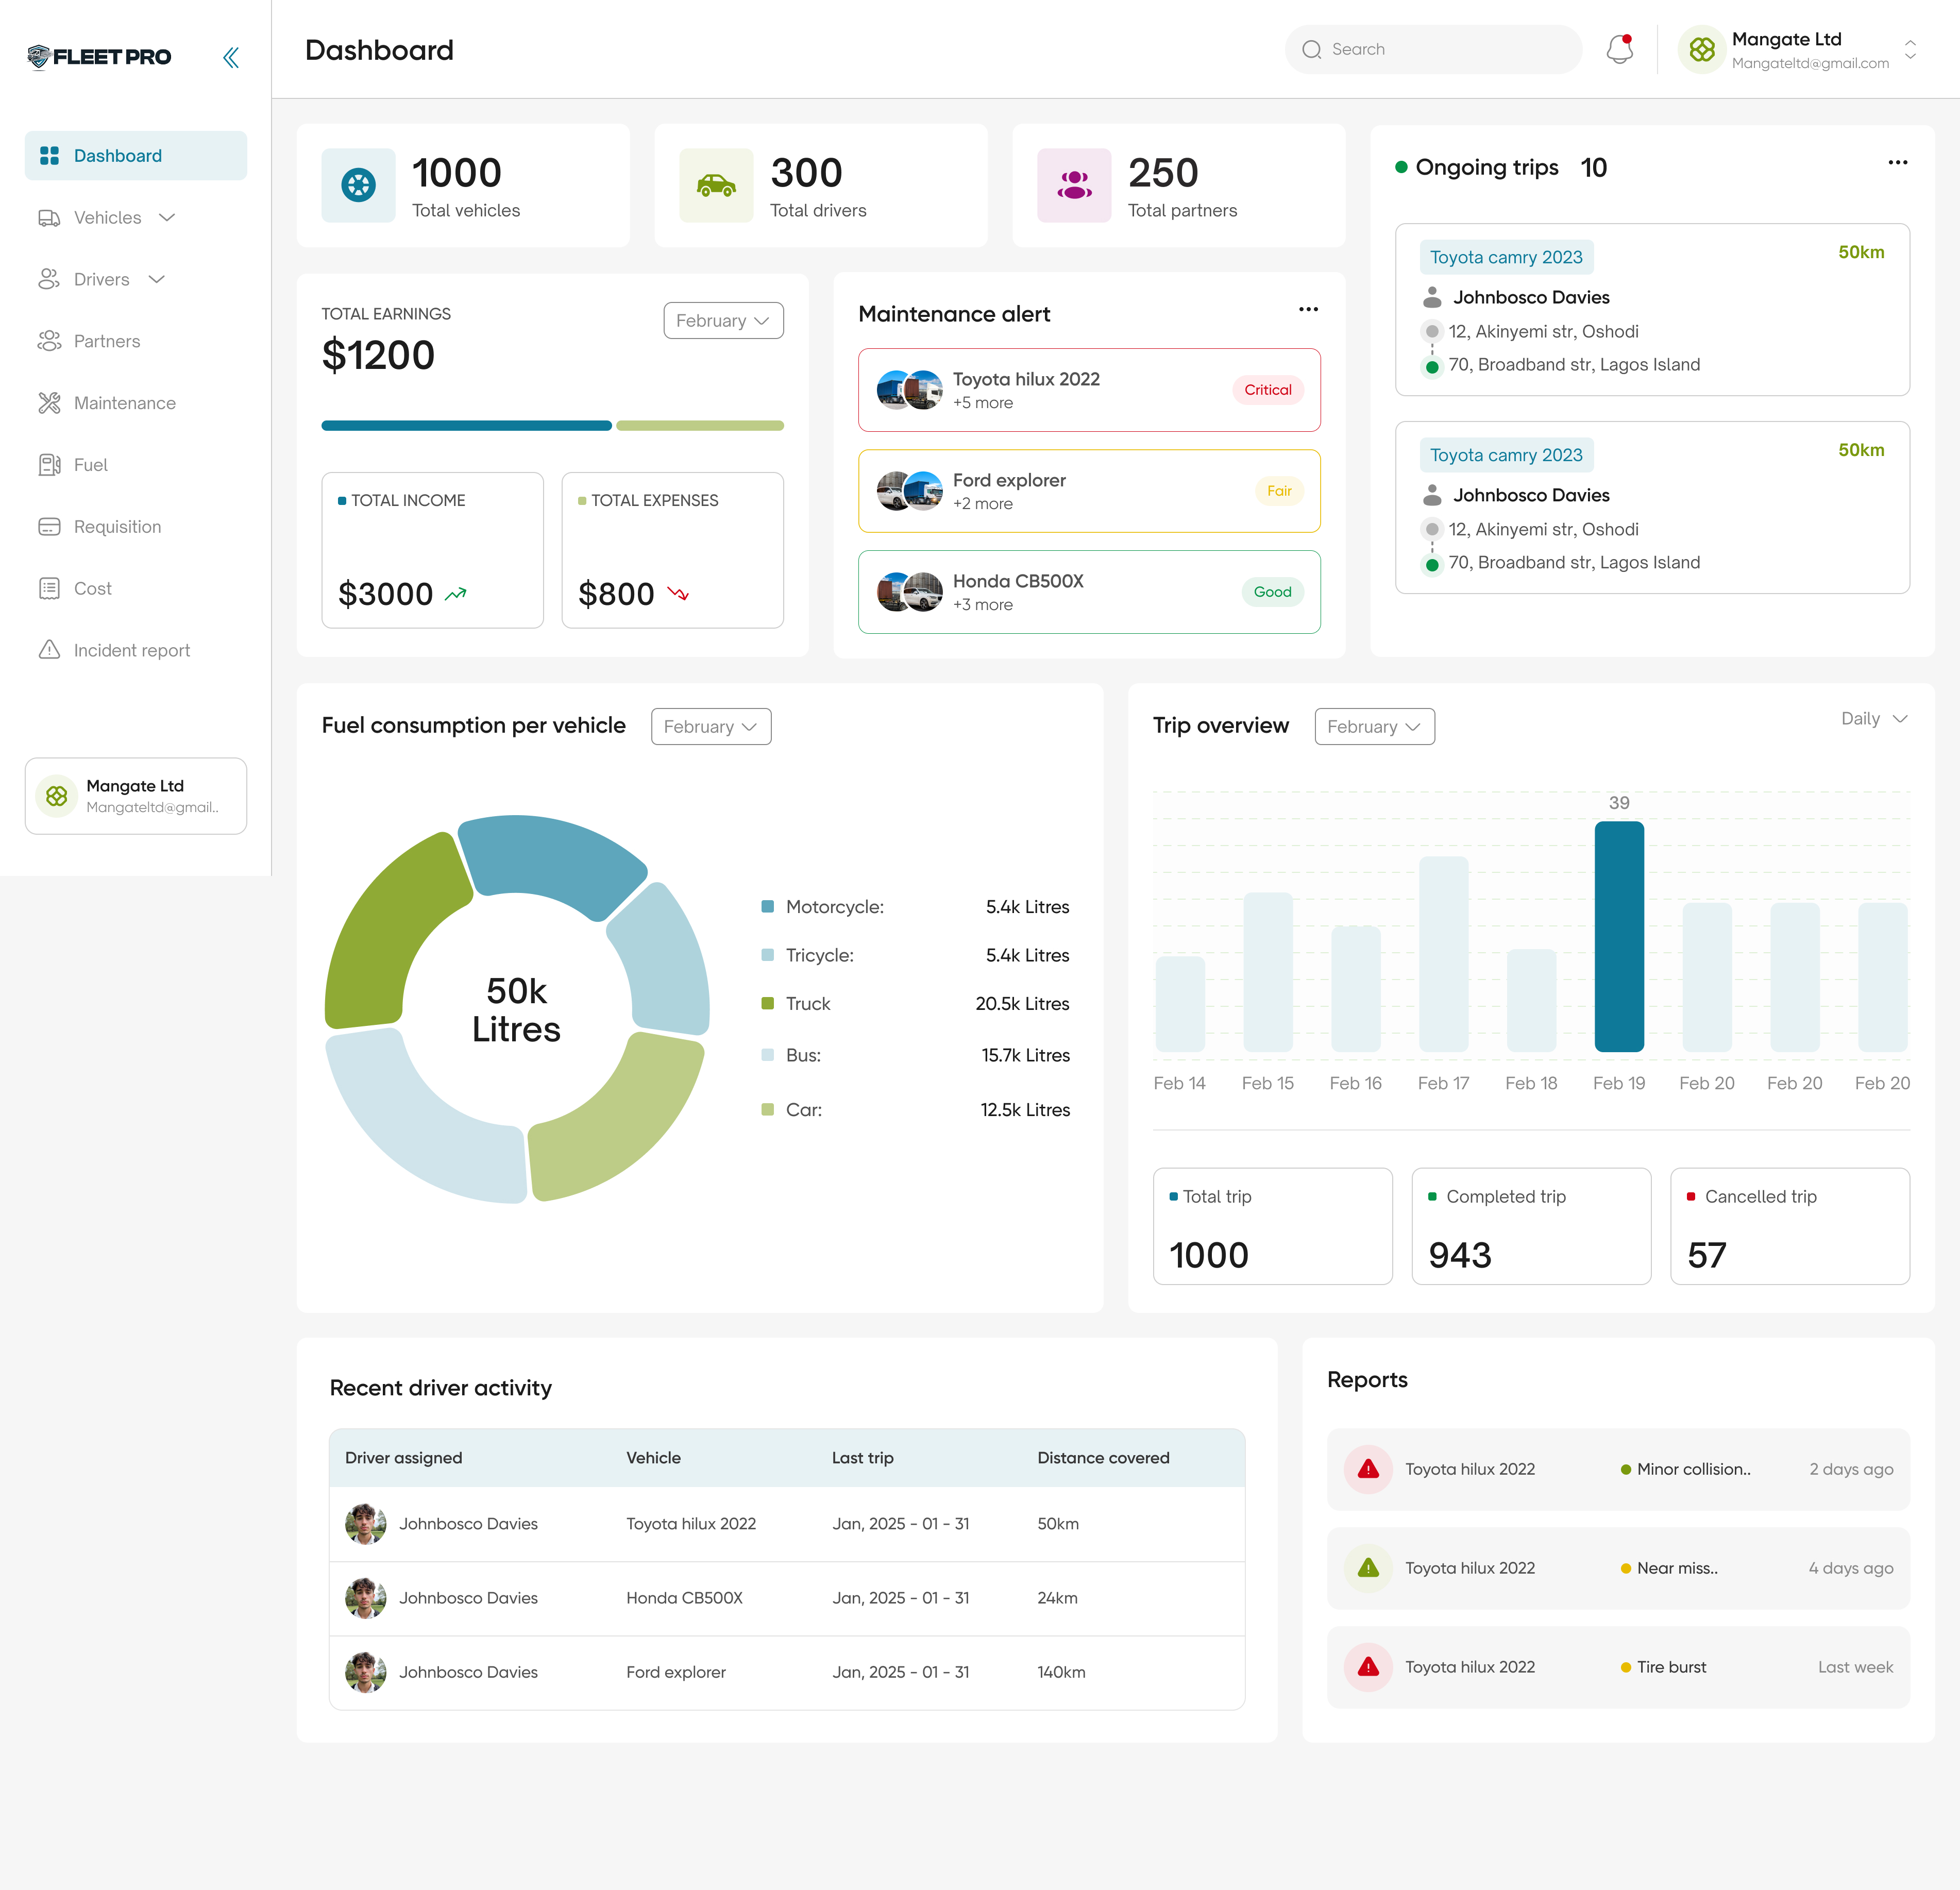Viewport: 1960px width, 1890px height.
Task: Click the red alert icon for Tire burst report
Action: pyautogui.click(x=1368, y=1667)
